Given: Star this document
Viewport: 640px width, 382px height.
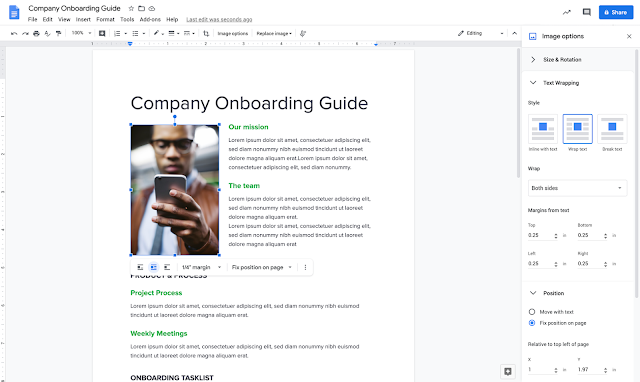Looking at the screenshot, I should [x=131, y=8].
